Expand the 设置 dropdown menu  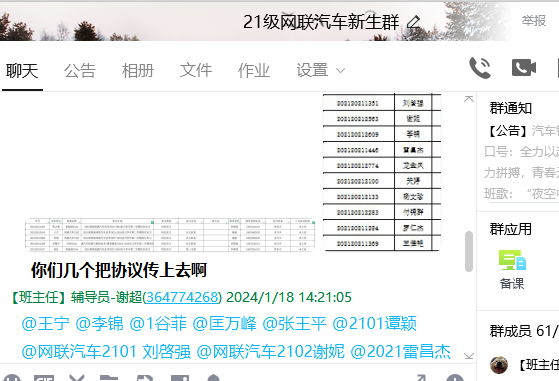(x=321, y=70)
